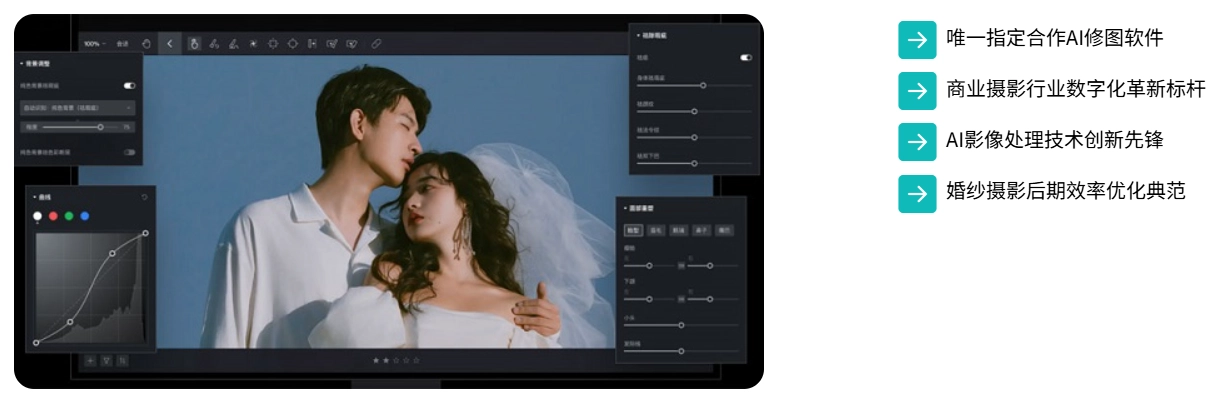Select the hand pan tool
Screen dimensions: 1225x408
click(x=146, y=44)
